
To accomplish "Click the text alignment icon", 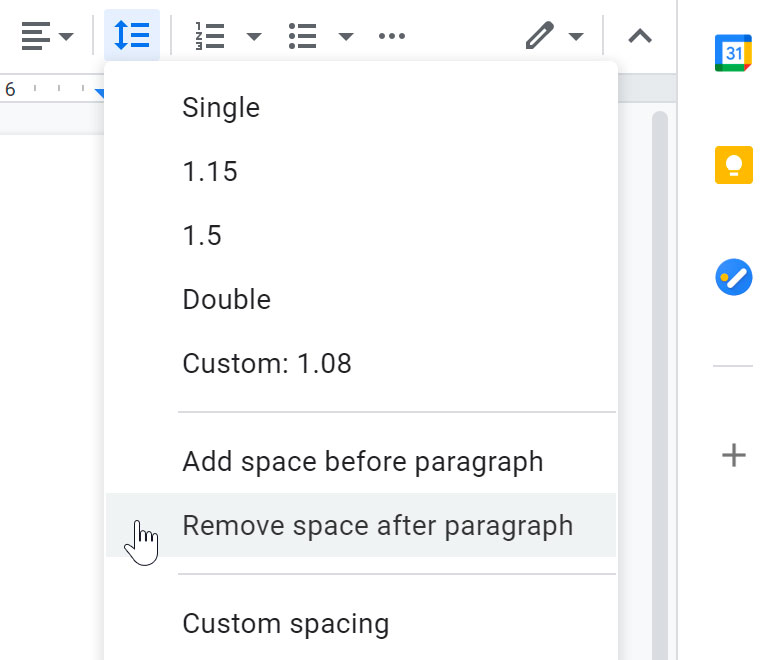I will (x=36, y=36).
